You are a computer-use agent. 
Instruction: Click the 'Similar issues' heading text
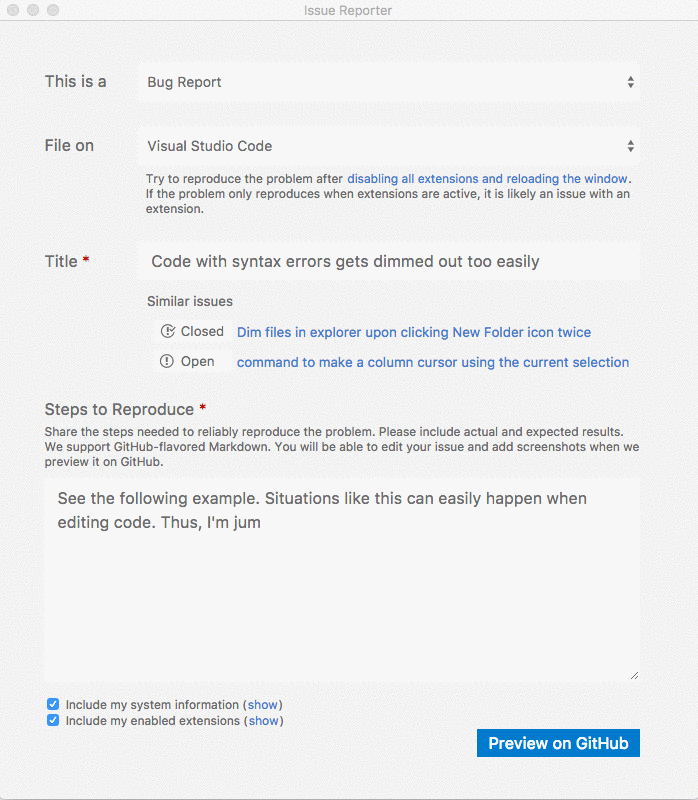[190, 302]
